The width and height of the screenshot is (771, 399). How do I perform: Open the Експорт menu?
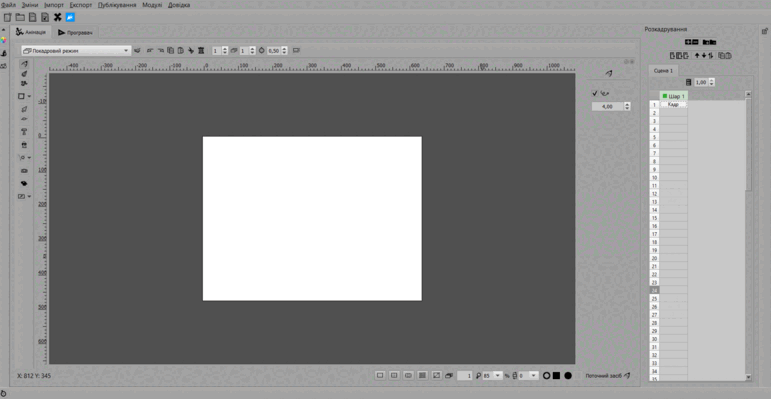(81, 5)
